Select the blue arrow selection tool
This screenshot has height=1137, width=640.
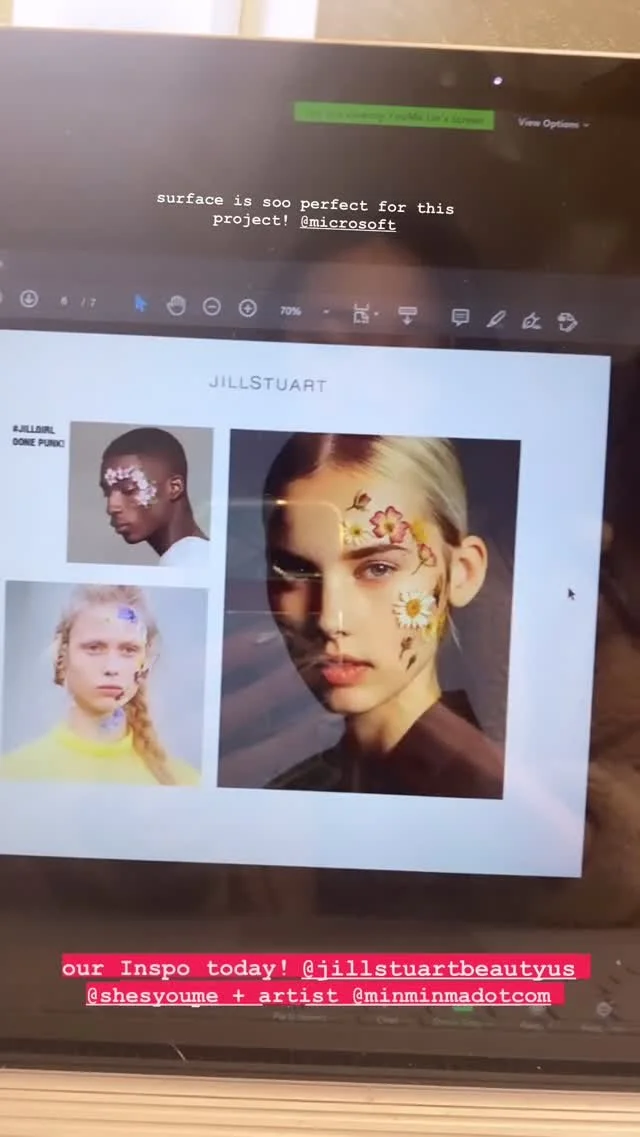click(141, 303)
